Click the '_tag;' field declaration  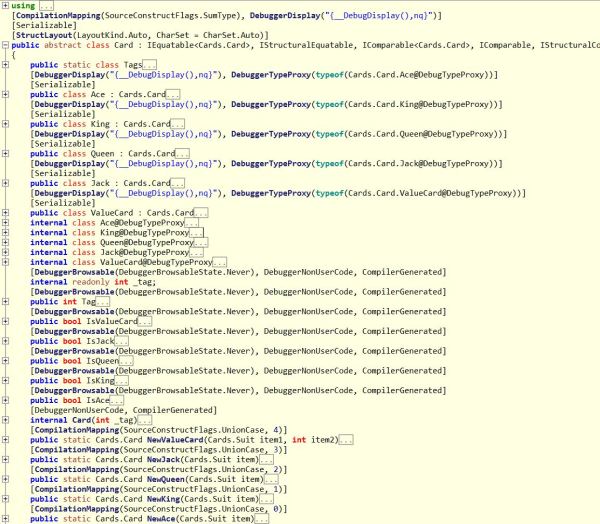click(x=145, y=282)
